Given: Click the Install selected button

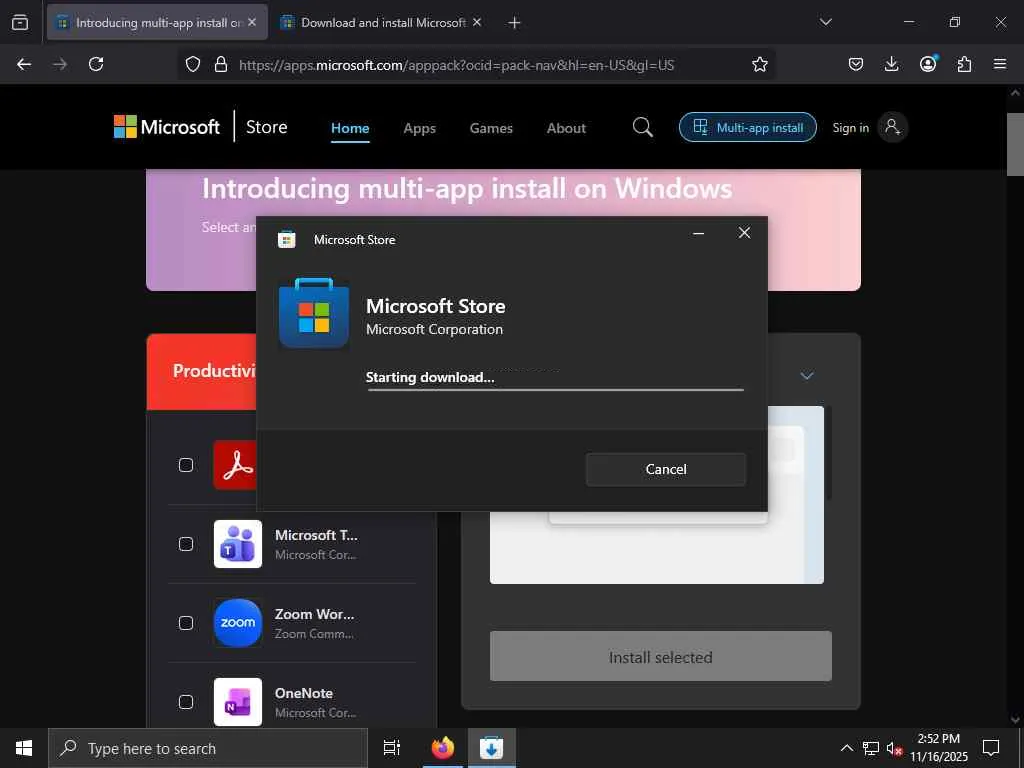Looking at the screenshot, I should pos(660,656).
